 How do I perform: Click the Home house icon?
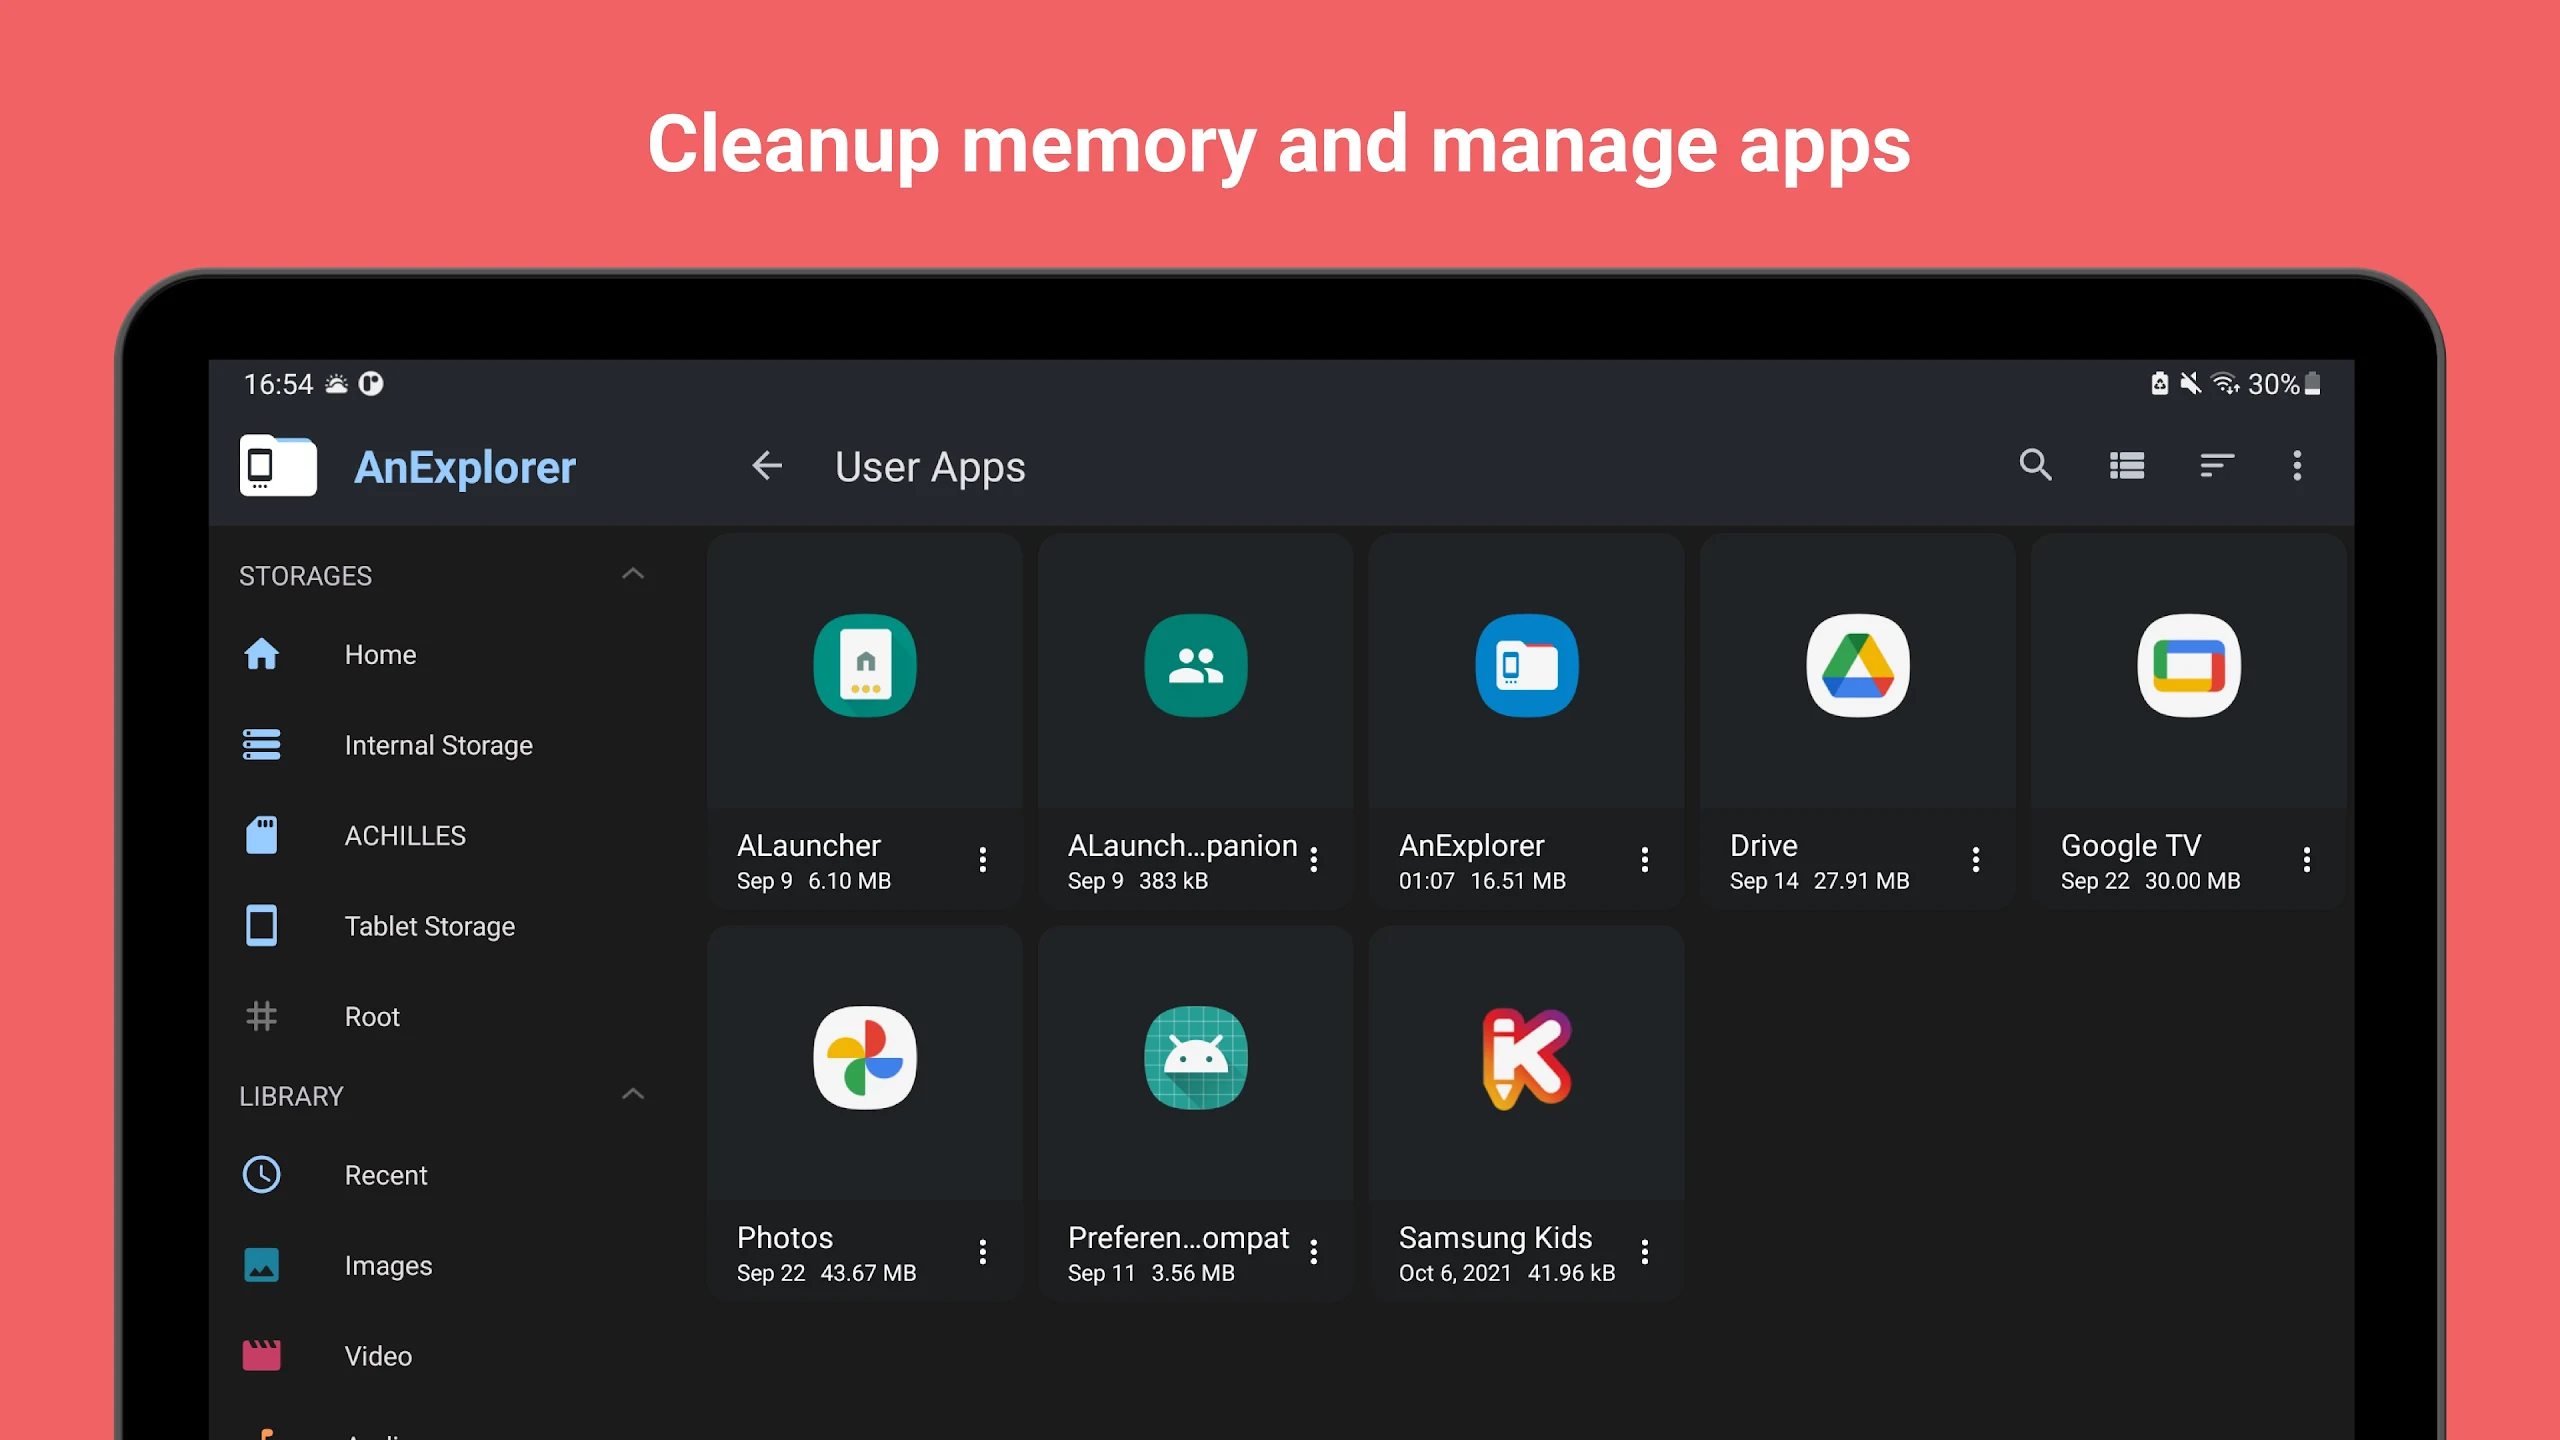click(x=262, y=654)
